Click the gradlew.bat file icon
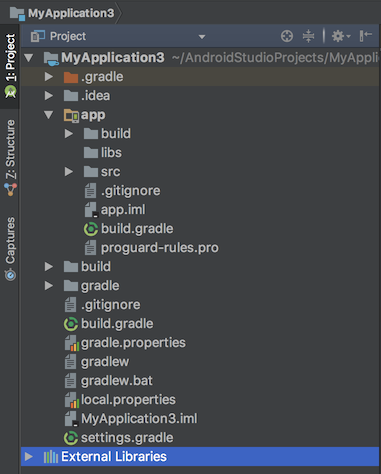381x474 pixels. coord(70,381)
